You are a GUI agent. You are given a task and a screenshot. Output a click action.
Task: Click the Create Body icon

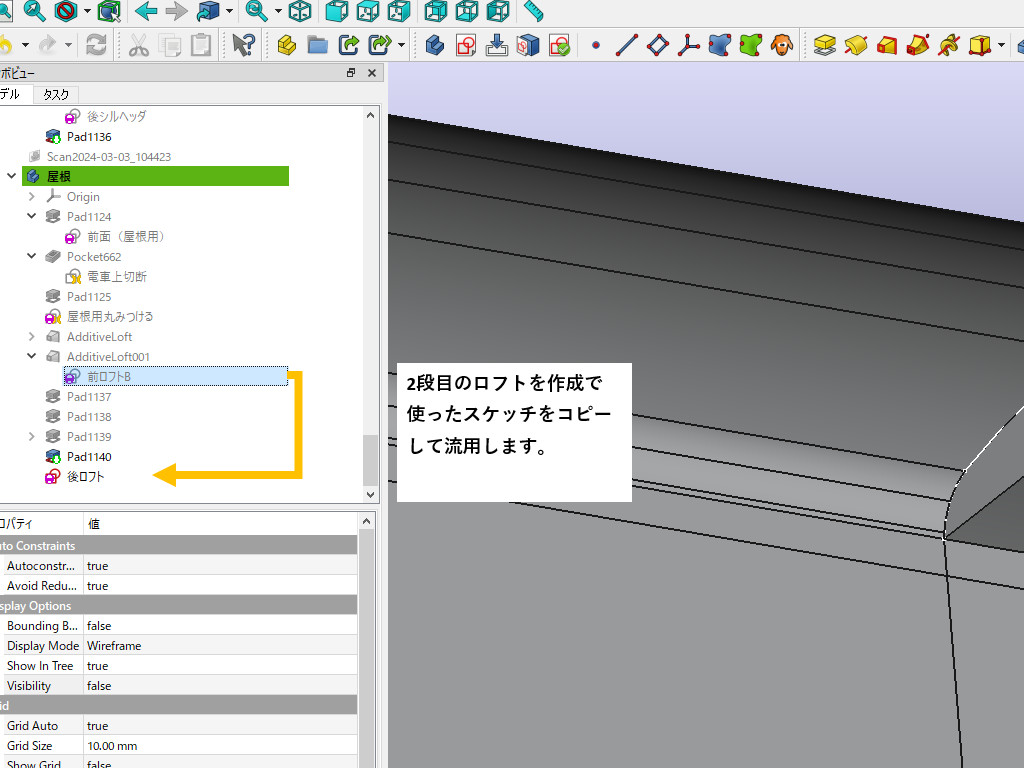435,45
